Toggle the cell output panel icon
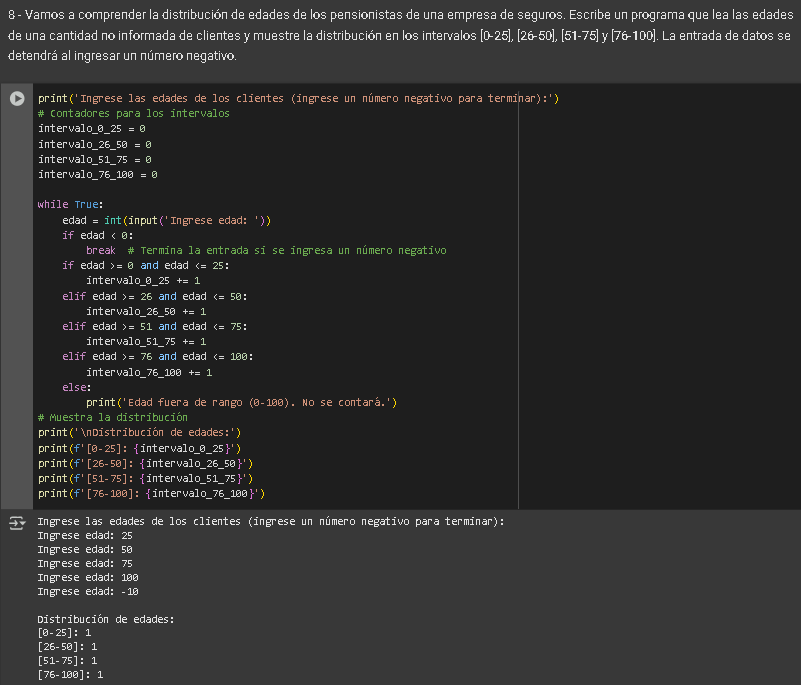Image resolution: width=801 pixels, height=685 pixels. point(17,523)
